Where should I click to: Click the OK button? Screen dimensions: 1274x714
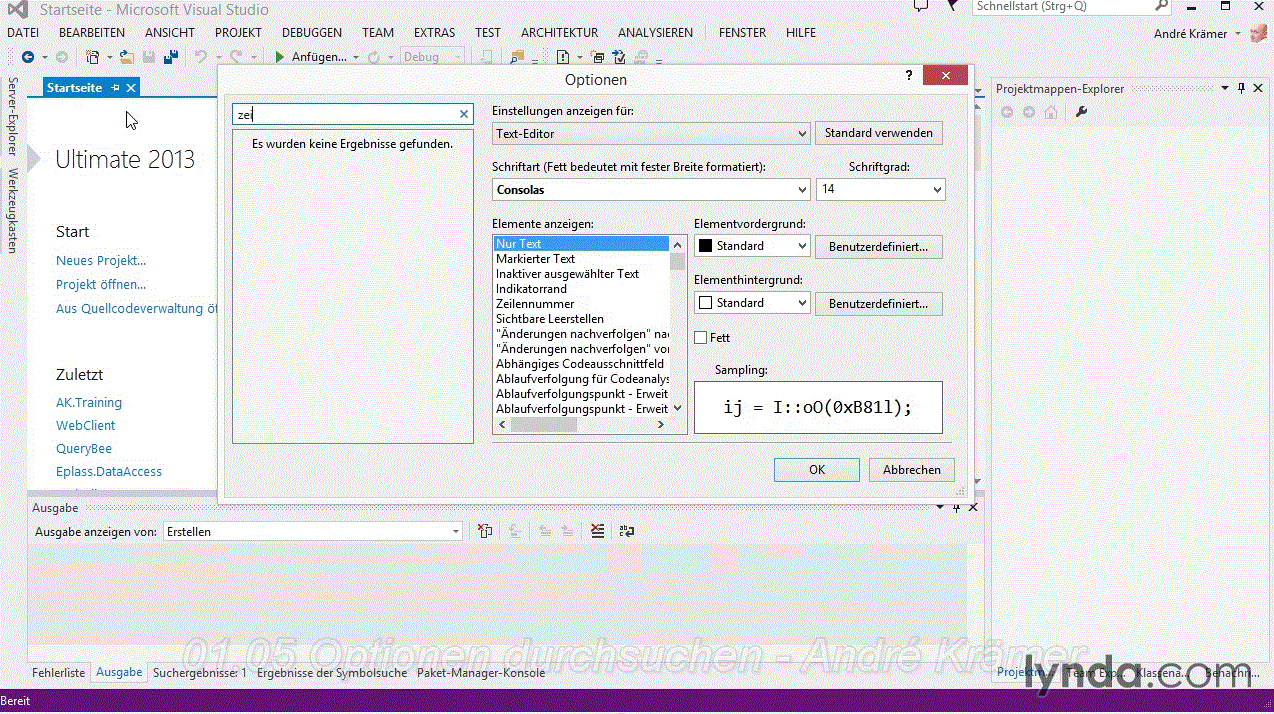coord(817,470)
